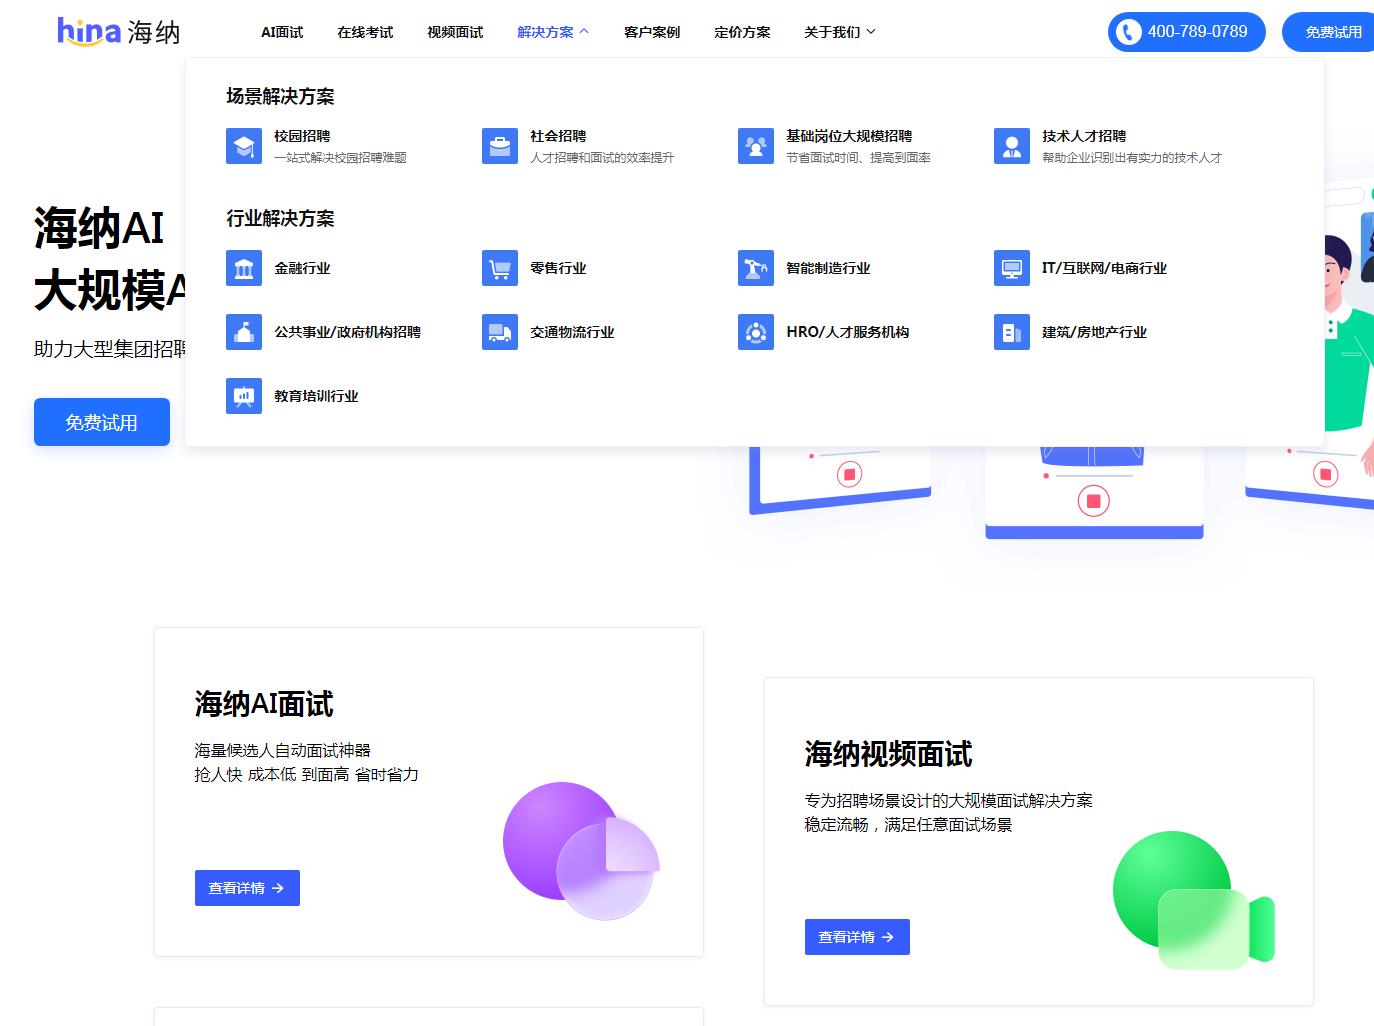The image size is (1374, 1026).
Task: Click the 社会招聘 briefcase icon
Action: click(500, 146)
